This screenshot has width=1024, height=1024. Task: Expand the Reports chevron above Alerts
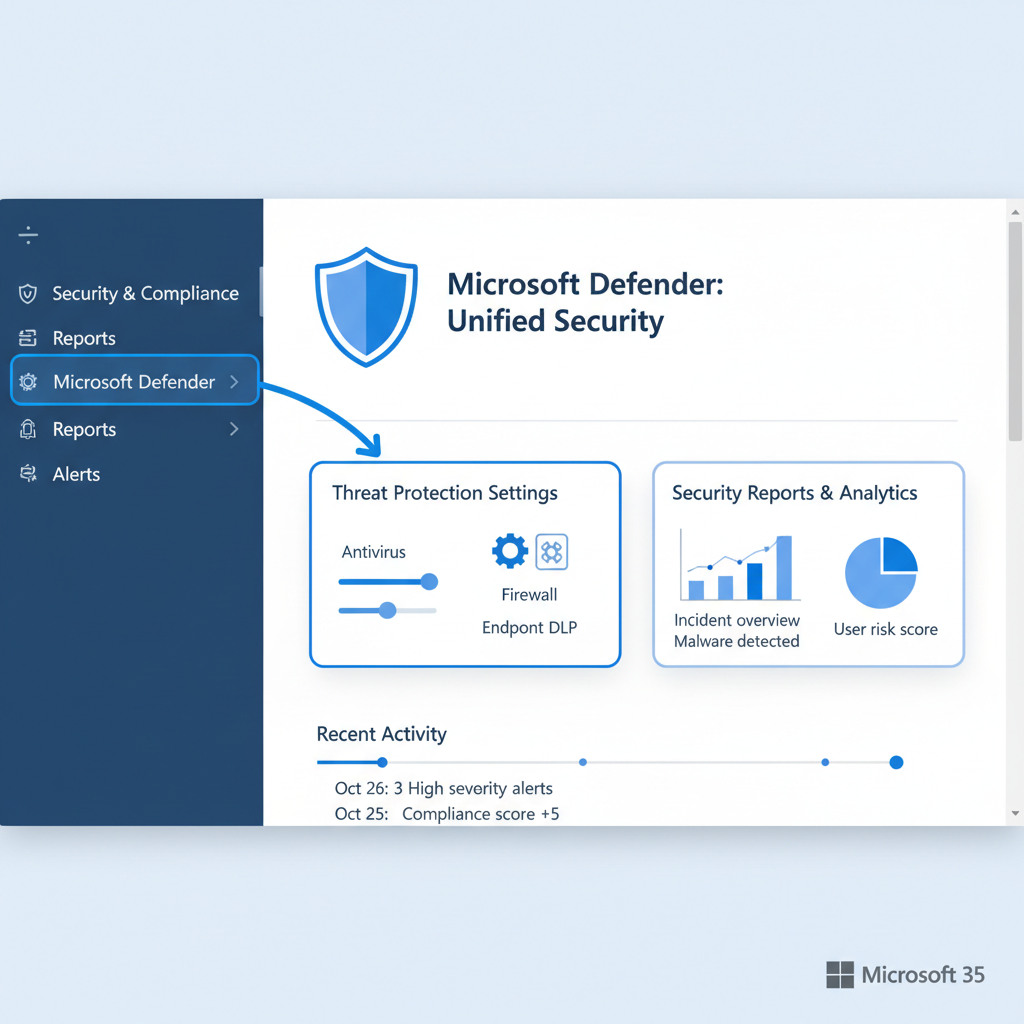point(234,429)
